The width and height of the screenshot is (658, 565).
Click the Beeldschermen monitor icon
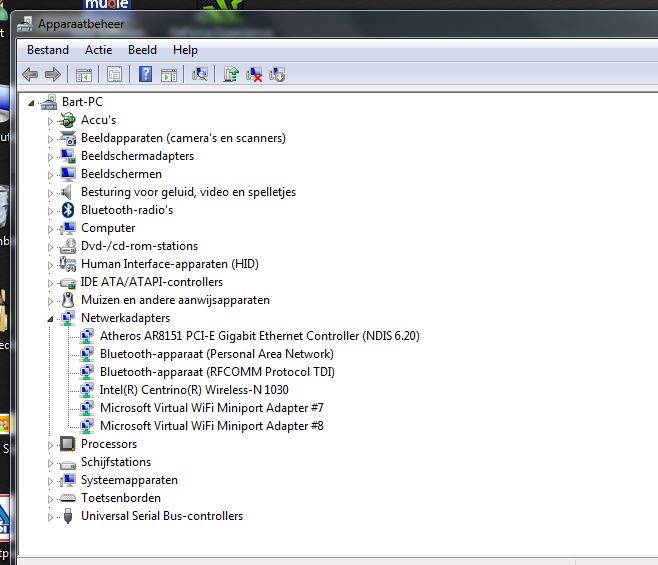68,174
